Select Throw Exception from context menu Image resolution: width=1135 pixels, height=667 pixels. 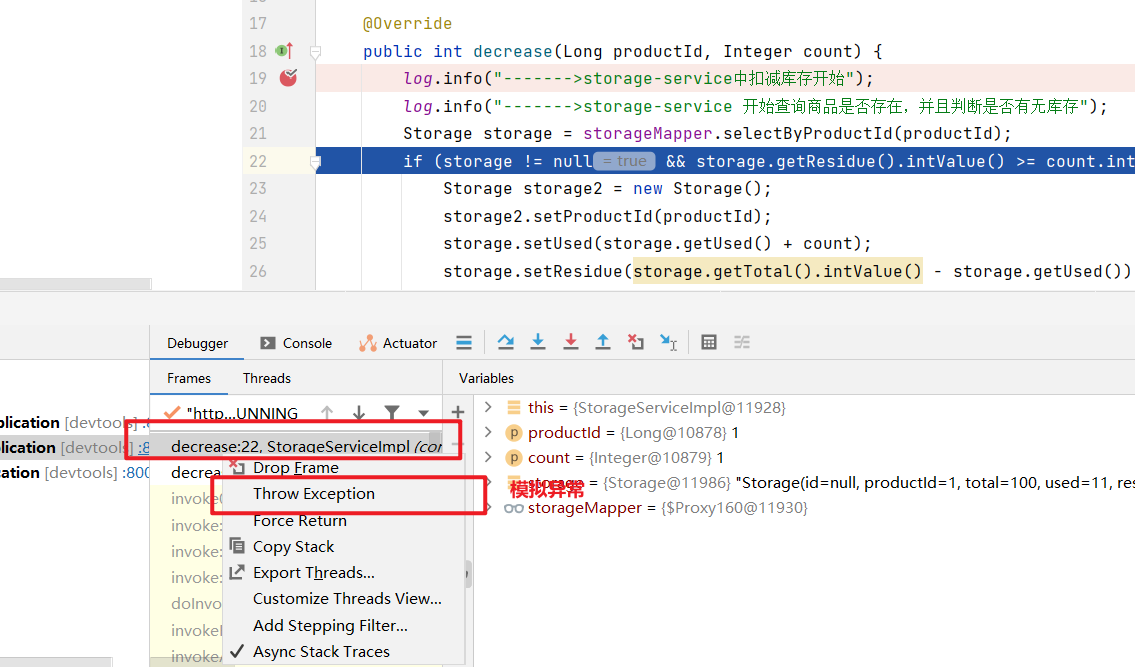pos(313,494)
